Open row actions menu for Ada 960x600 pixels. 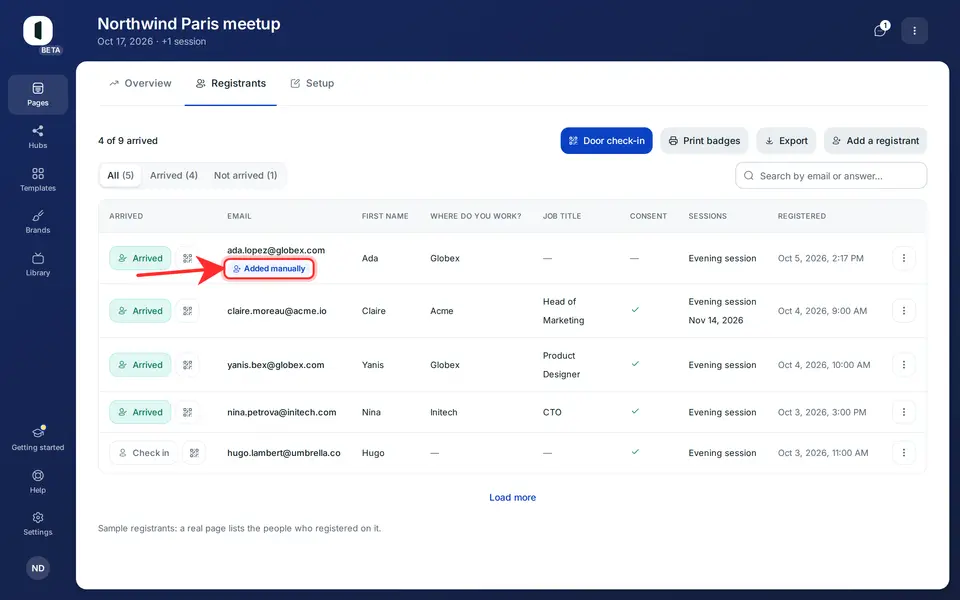click(x=904, y=258)
